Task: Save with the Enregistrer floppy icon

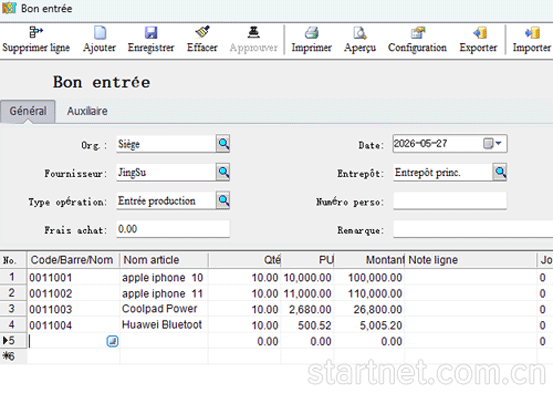Action: pyautogui.click(x=151, y=33)
